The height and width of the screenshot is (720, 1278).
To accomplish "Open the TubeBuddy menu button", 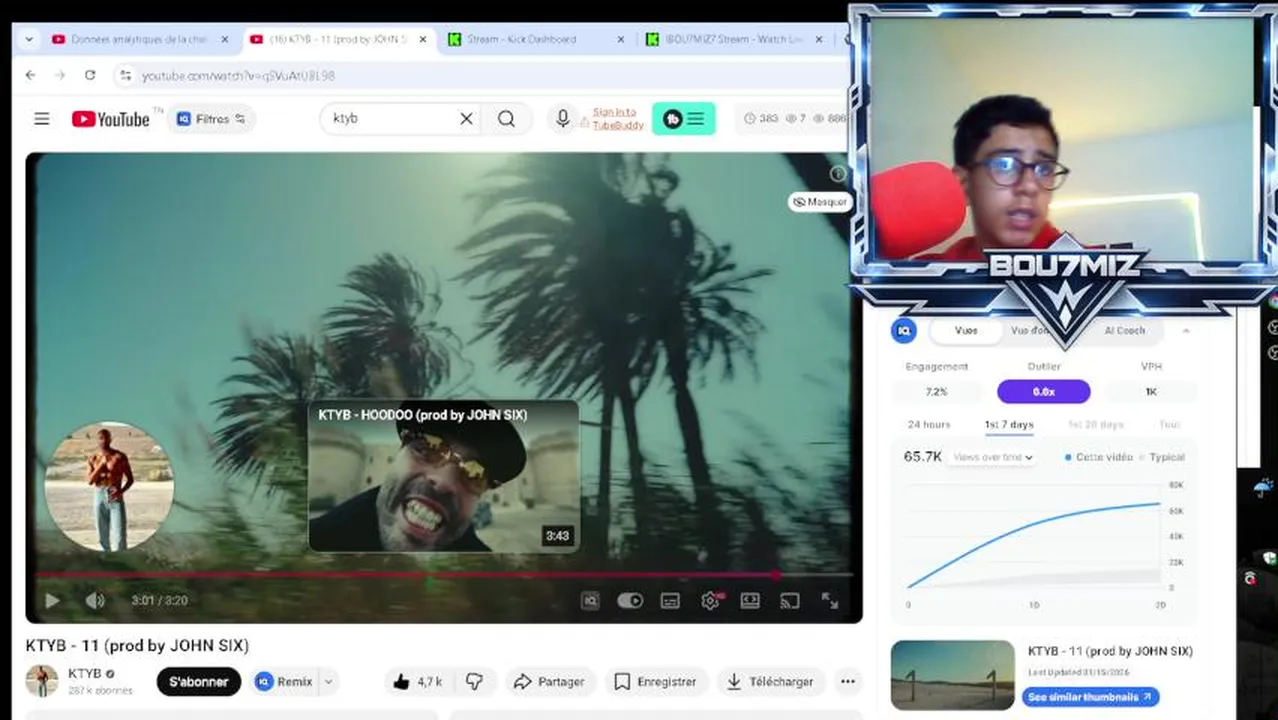I will (684, 119).
